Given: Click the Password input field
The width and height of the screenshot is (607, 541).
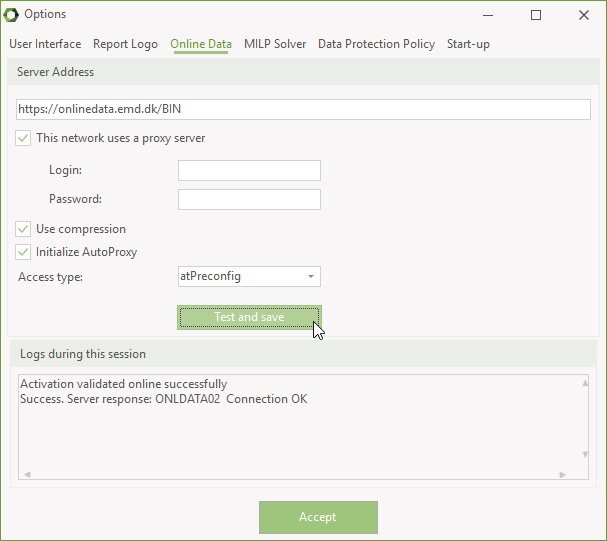Looking at the screenshot, I should (x=249, y=199).
